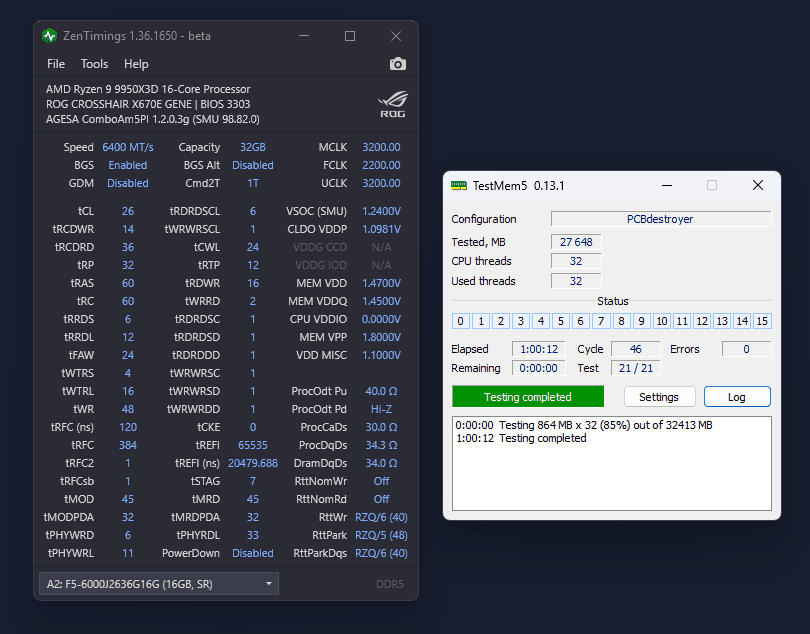Click the CPU threads value 32

coord(576,261)
